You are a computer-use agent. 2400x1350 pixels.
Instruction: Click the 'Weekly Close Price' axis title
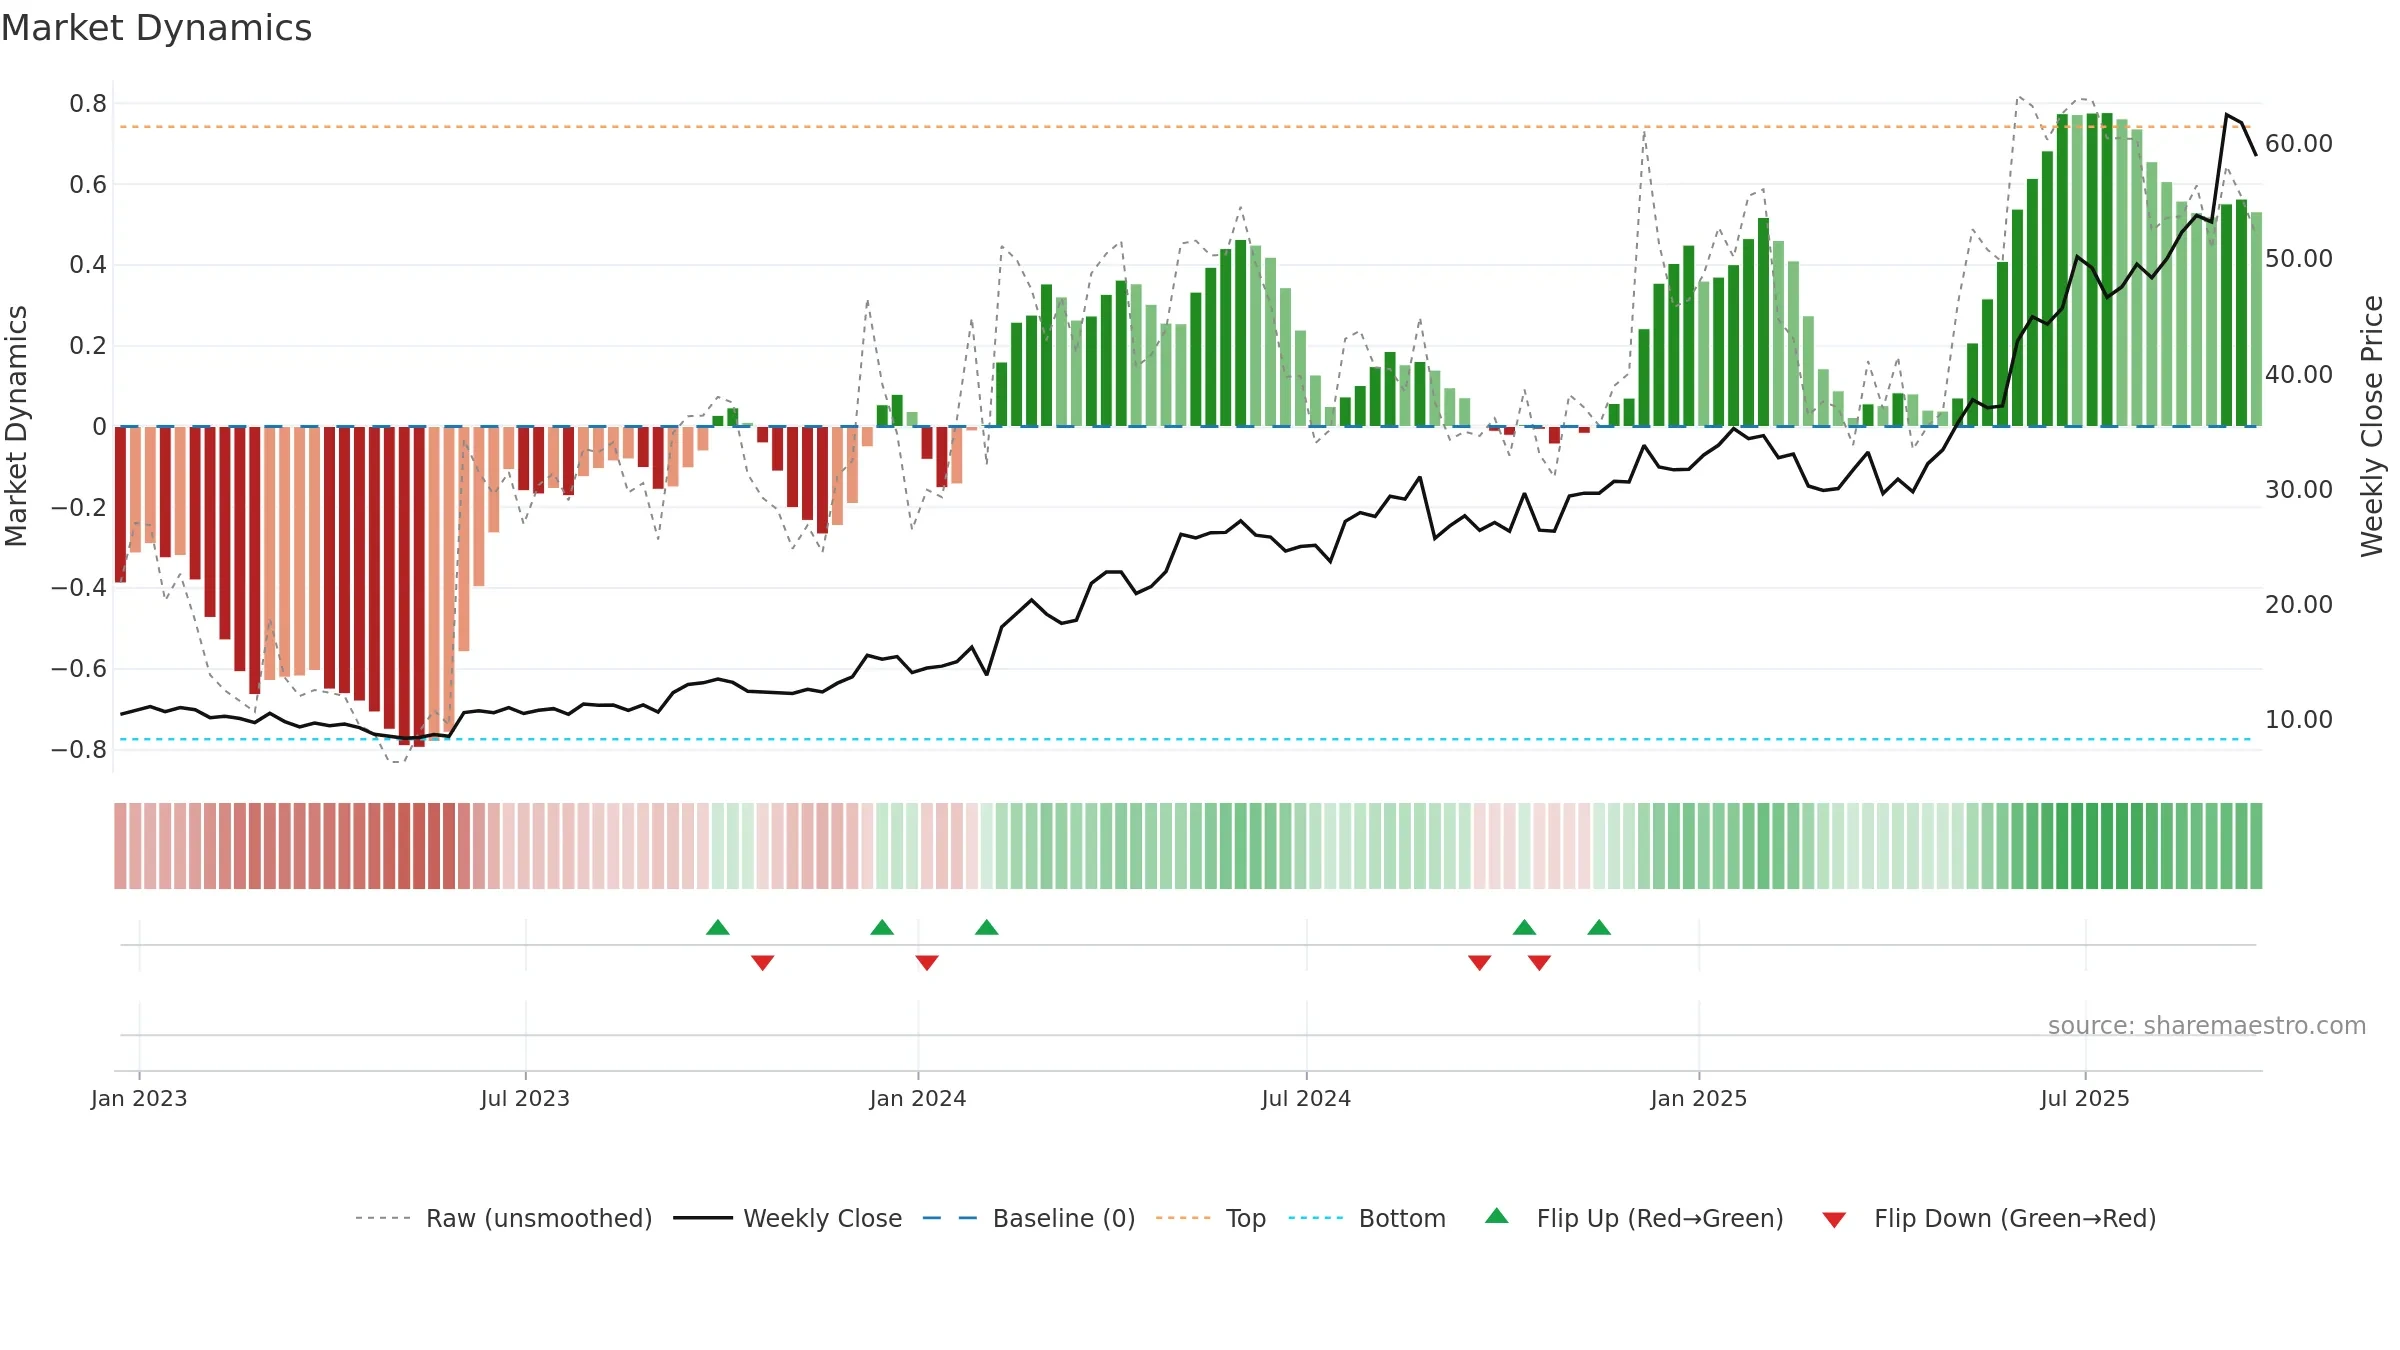[x=2372, y=426]
